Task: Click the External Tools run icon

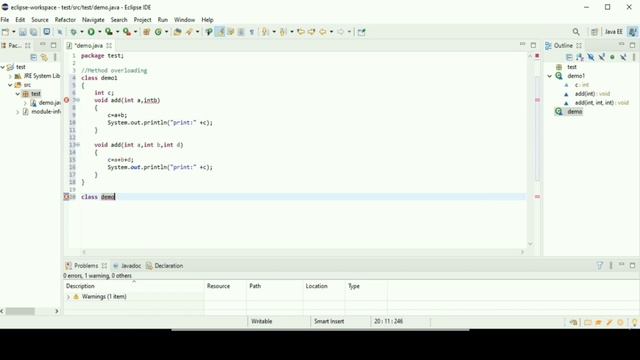Action: coord(127,32)
